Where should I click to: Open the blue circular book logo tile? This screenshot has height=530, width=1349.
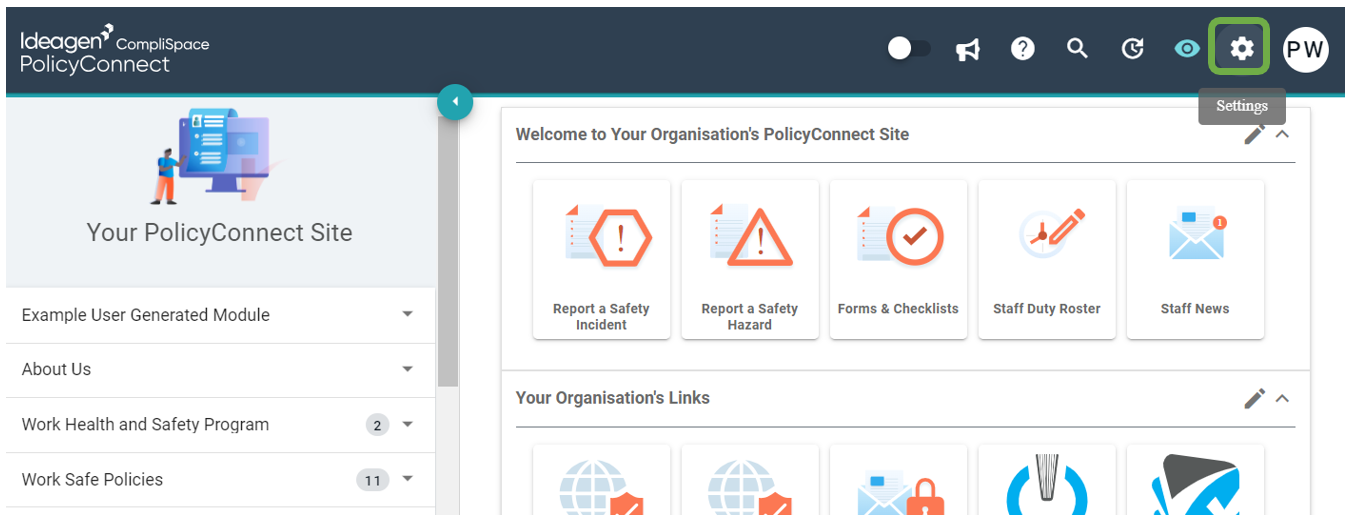coord(1047,481)
